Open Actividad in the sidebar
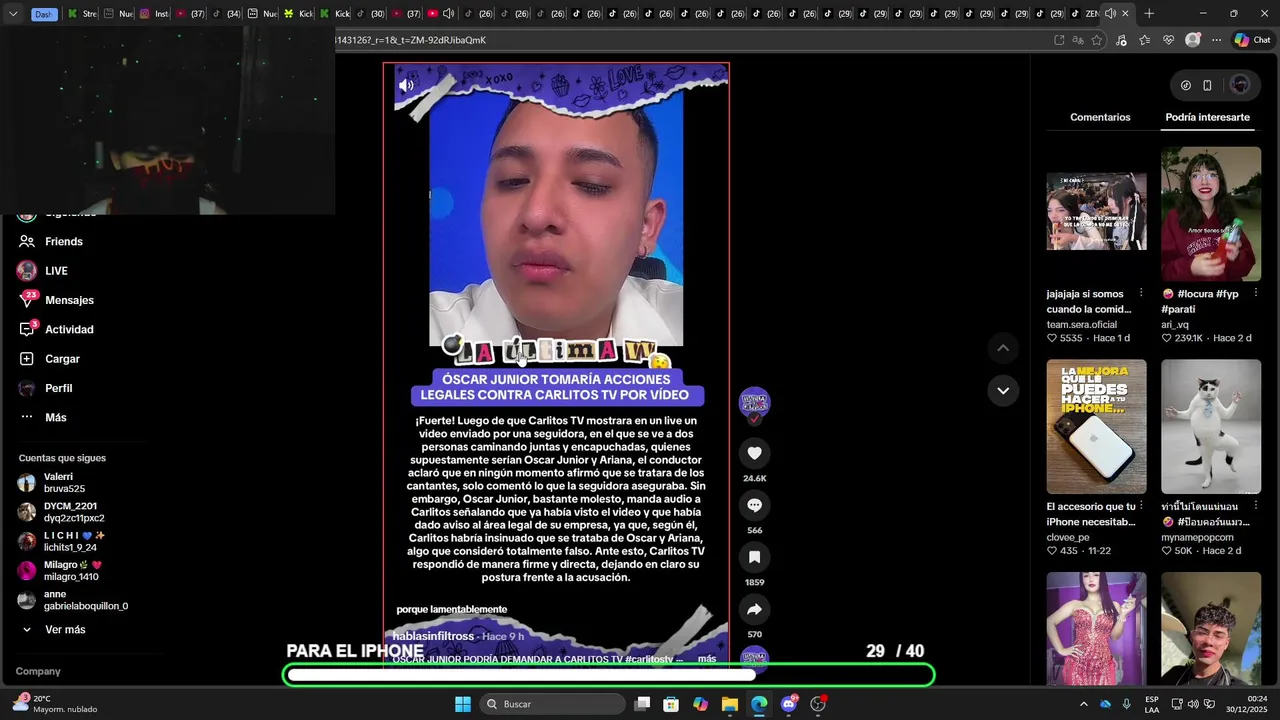Screen dimensions: 1280x720 coord(69,329)
